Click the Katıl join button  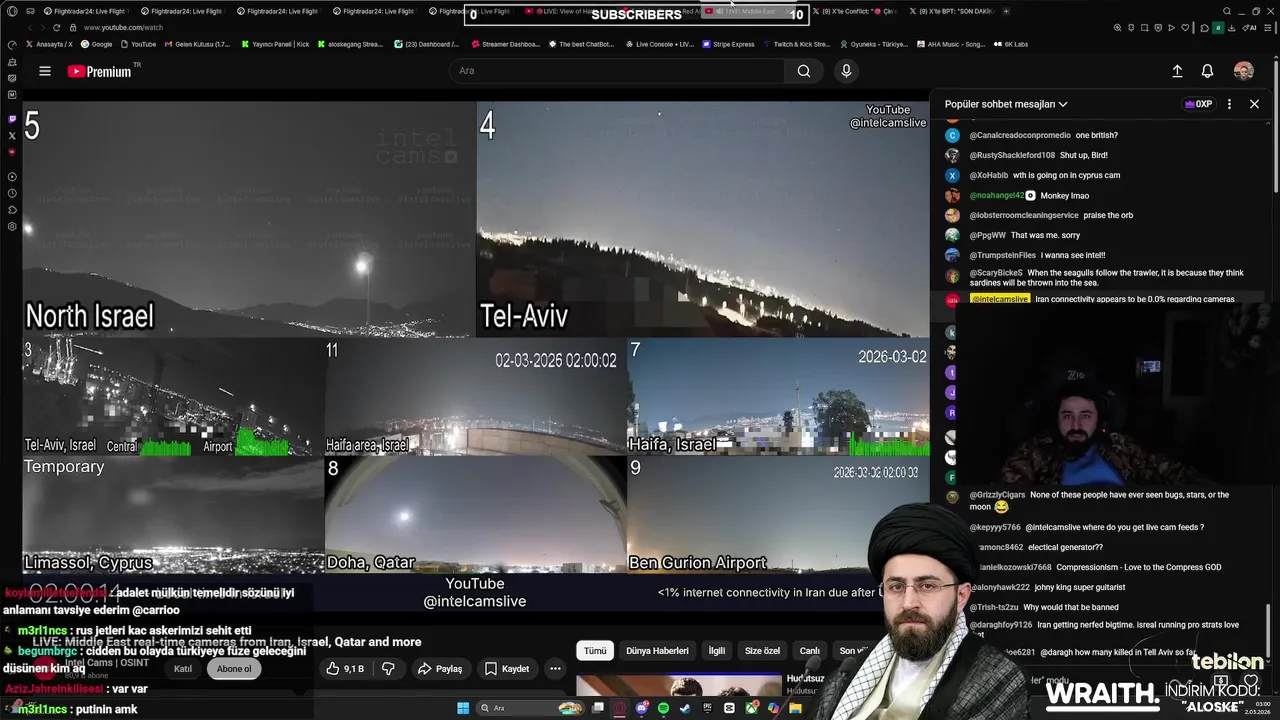click(x=183, y=668)
